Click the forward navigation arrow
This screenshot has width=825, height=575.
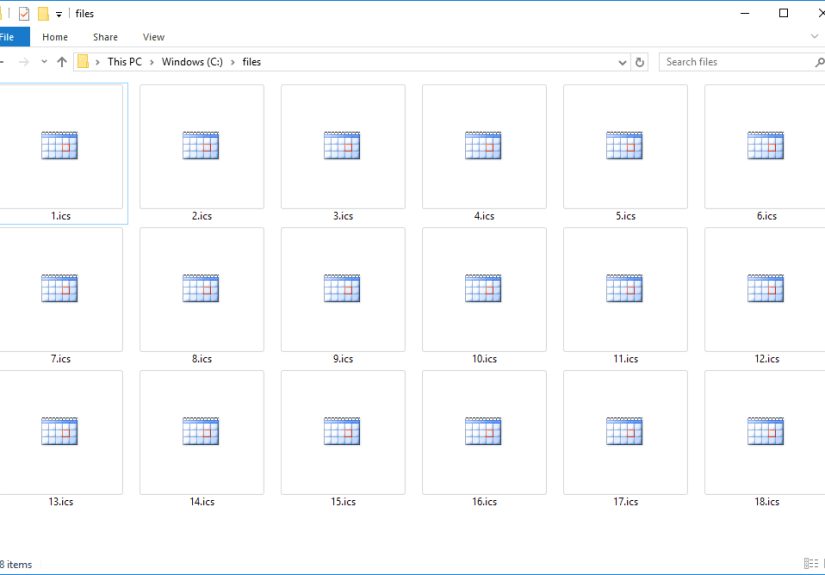point(24,62)
